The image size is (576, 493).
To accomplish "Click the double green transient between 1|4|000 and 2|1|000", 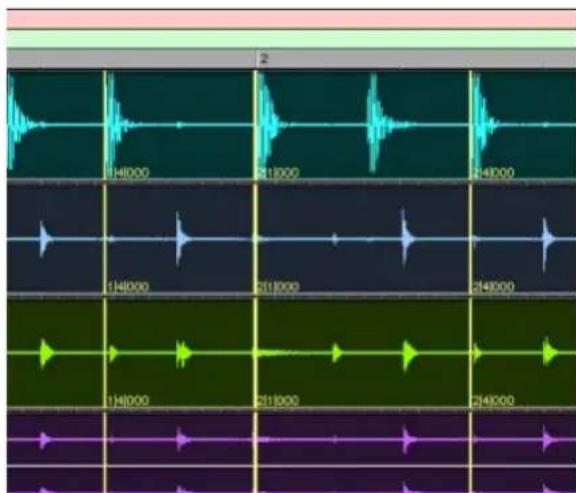I will pyautogui.click(x=183, y=353).
